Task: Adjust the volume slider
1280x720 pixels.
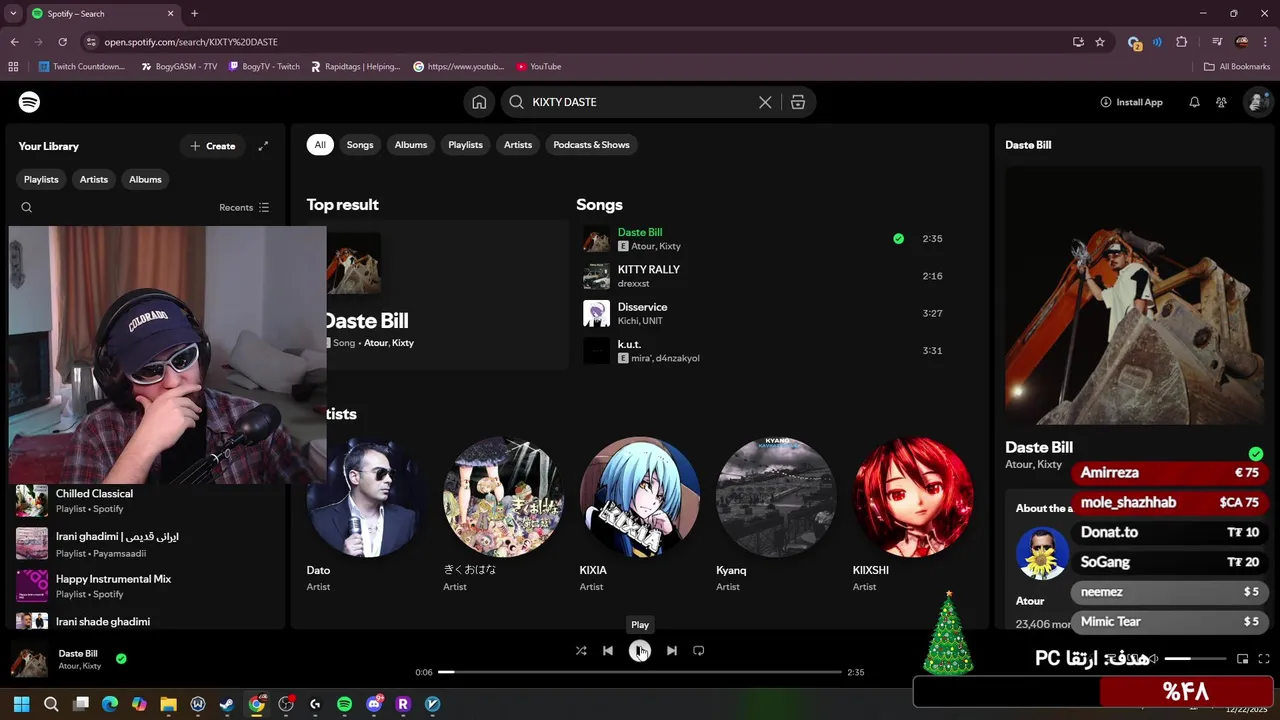Action: click(1196, 659)
